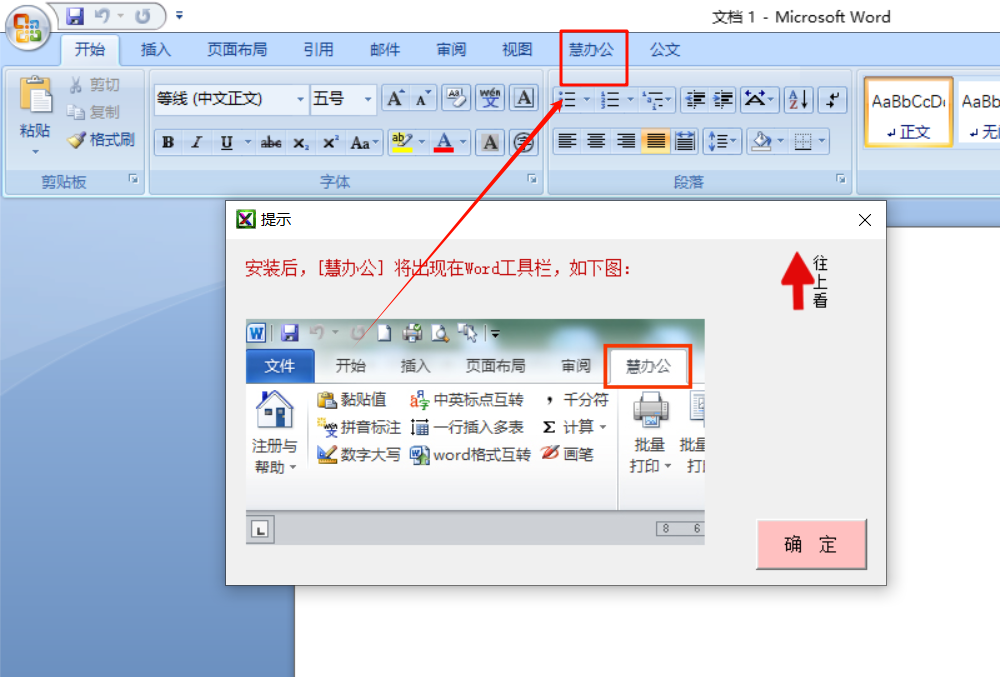
Task: Open the font name dropdown
Action: coord(300,99)
